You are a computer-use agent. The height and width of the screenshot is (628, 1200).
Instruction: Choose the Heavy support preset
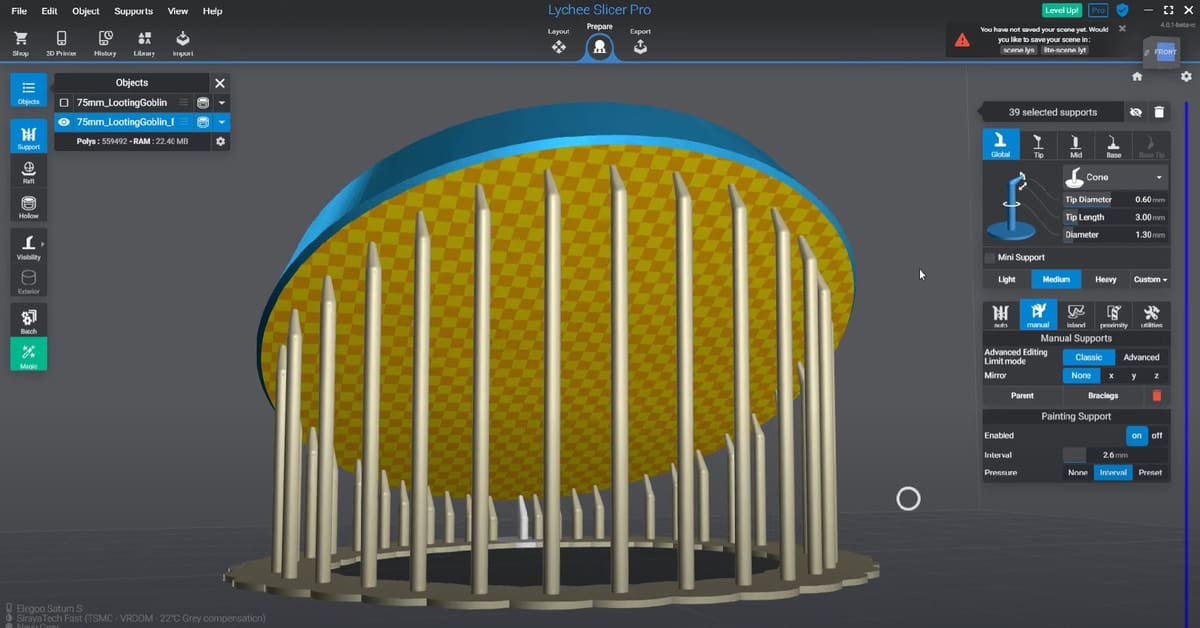coord(1106,280)
